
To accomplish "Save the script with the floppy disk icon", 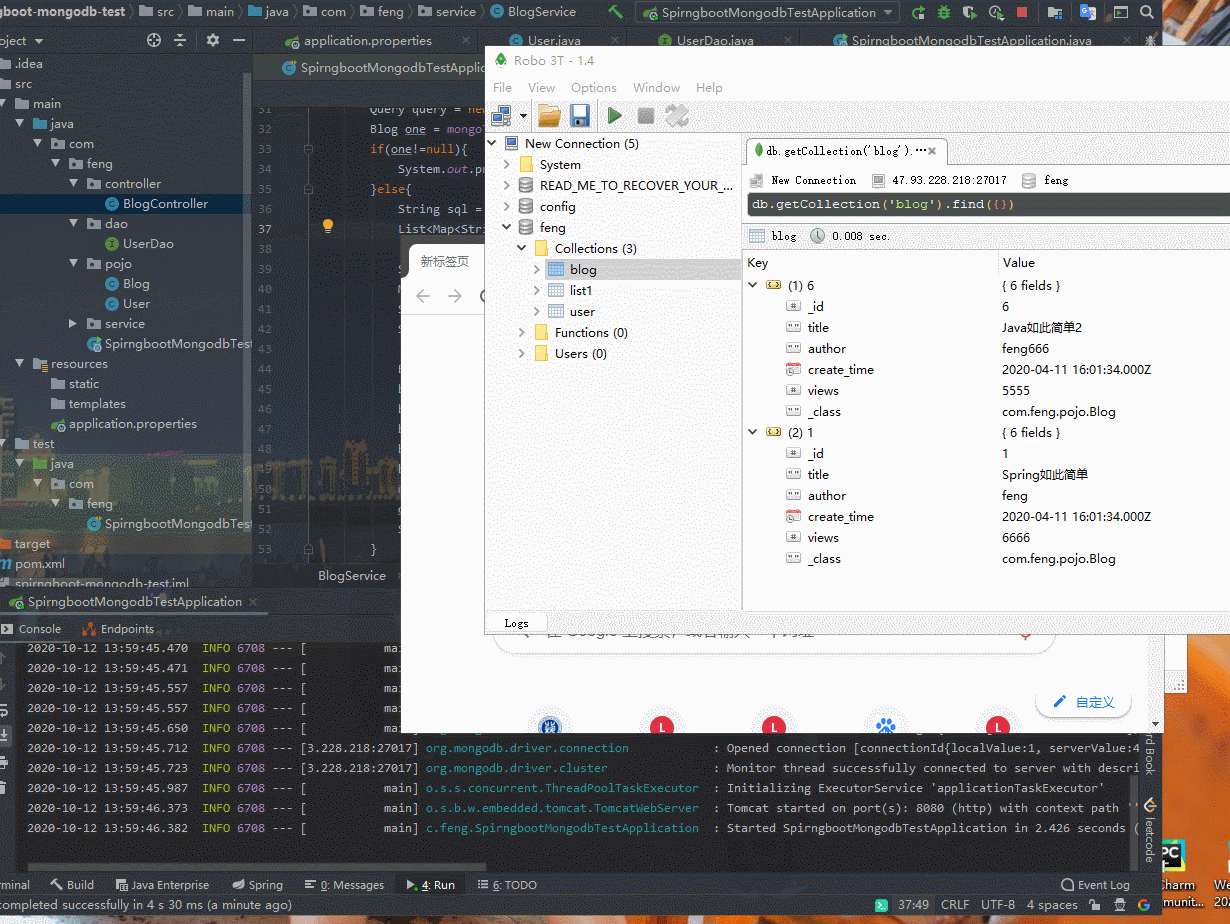I will point(580,115).
